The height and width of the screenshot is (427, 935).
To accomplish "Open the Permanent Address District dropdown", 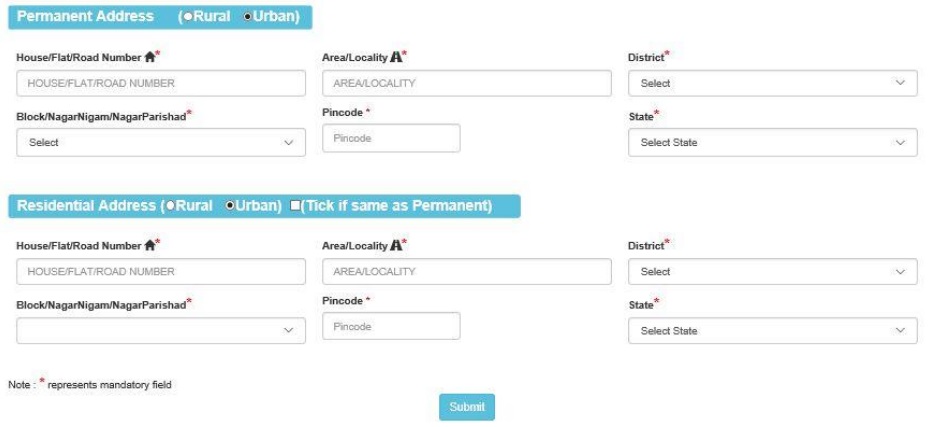I will [773, 83].
